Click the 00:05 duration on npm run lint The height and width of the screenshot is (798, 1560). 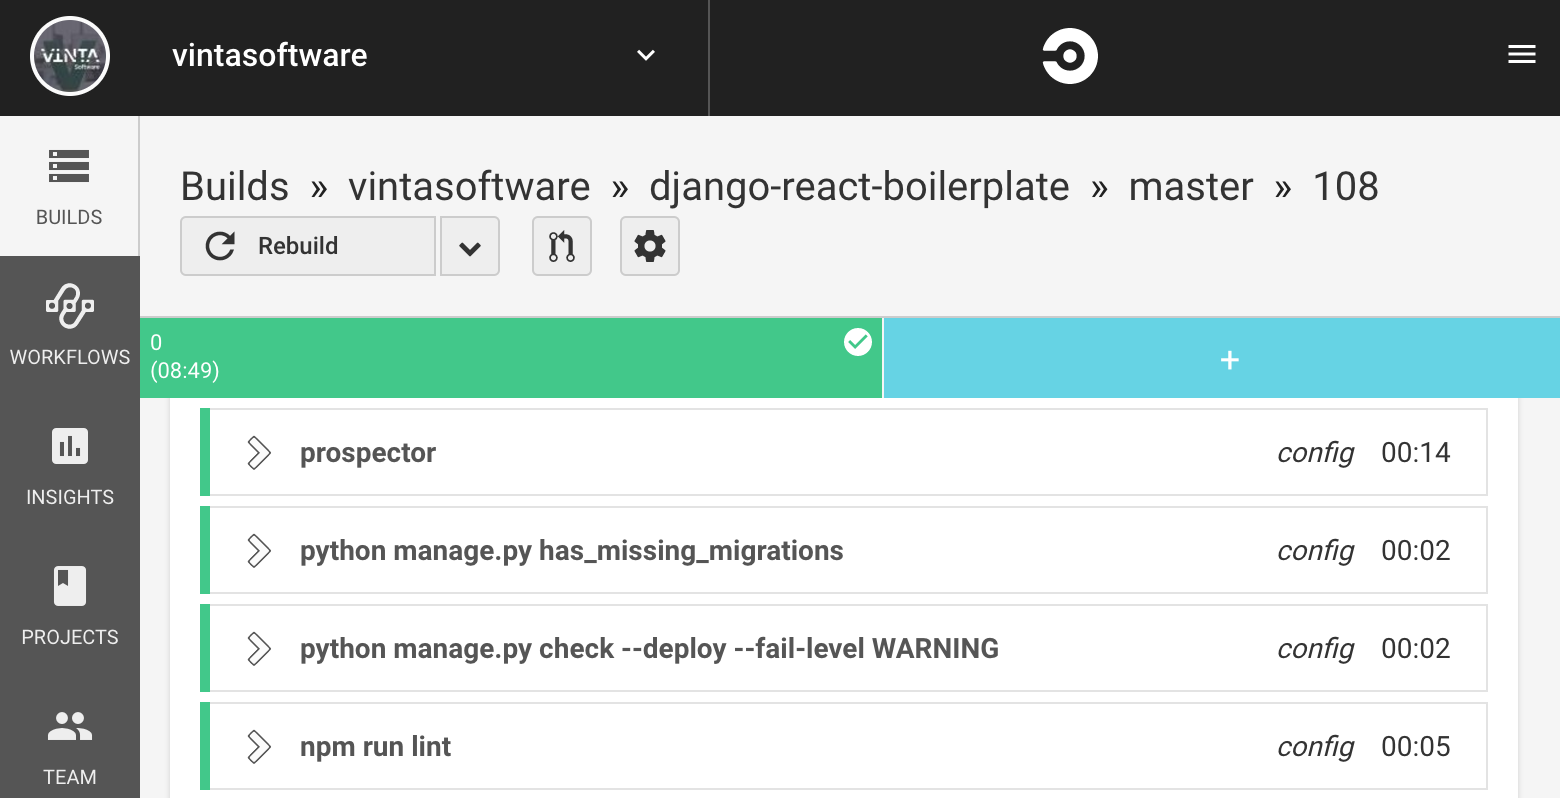1416,747
